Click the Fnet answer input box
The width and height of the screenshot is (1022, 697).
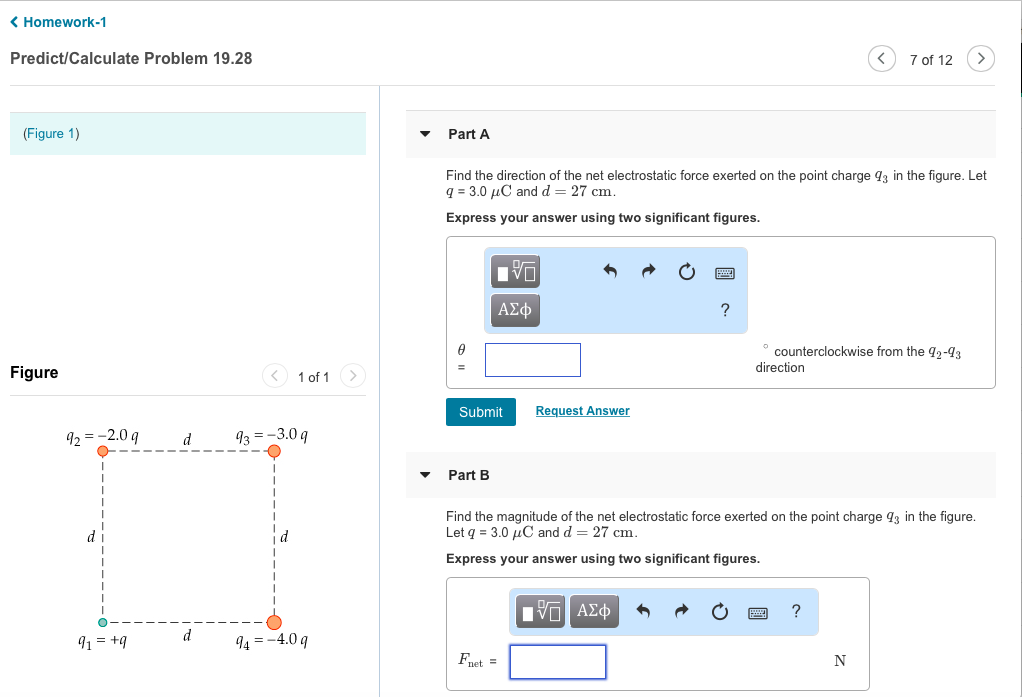pyautogui.click(x=557, y=661)
